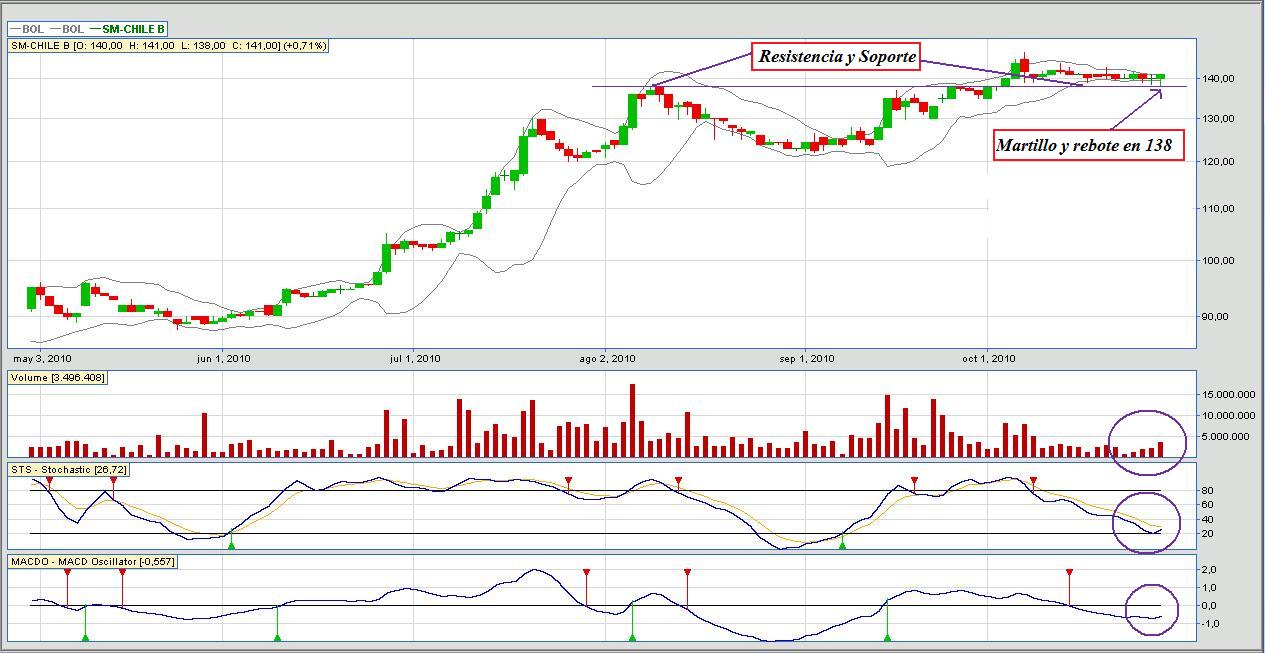Click the 140,00 price axis value
The height and width of the screenshot is (653, 1265).
point(1220,78)
